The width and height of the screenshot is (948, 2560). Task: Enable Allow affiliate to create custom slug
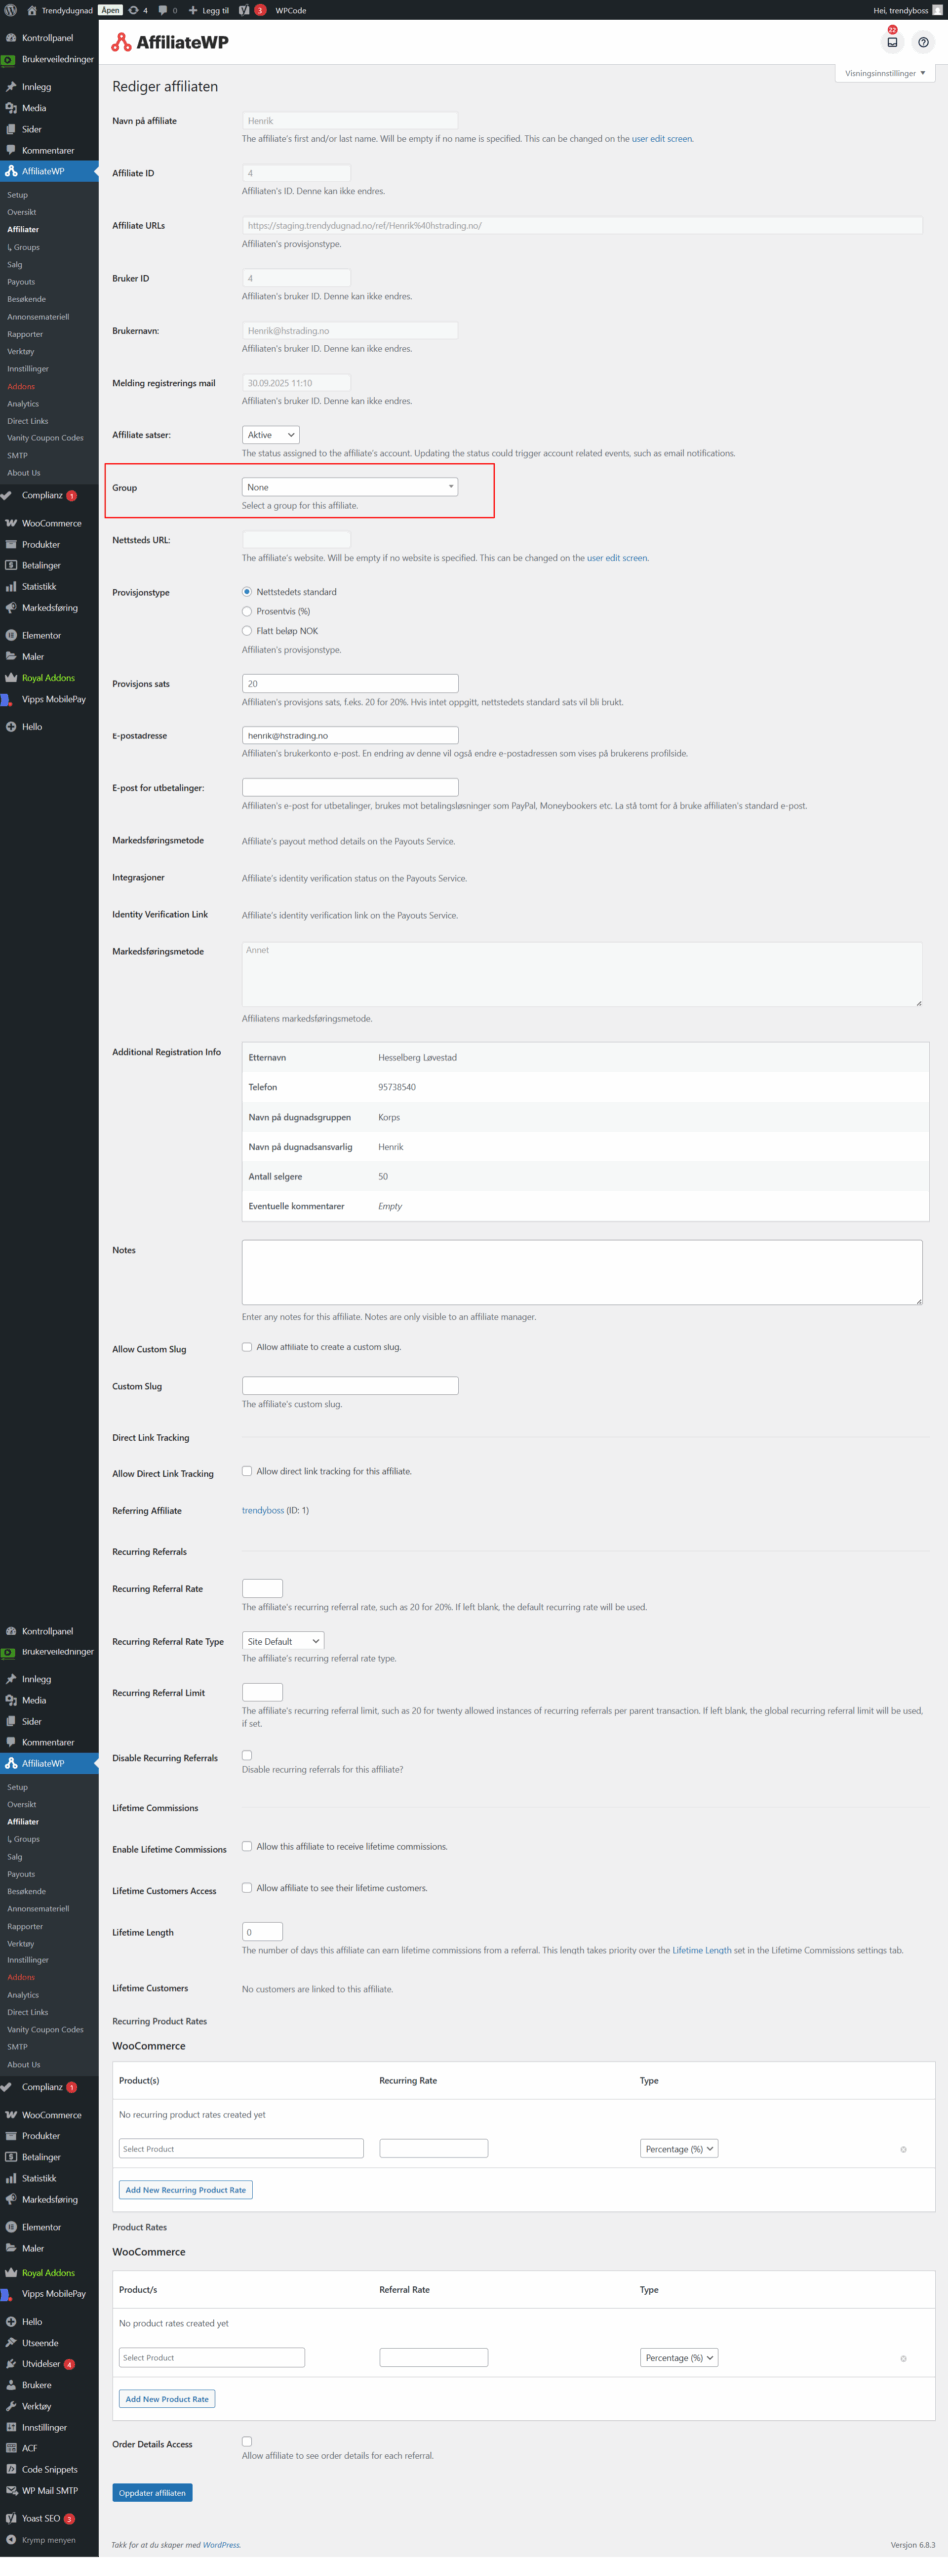tap(247, 1347)
